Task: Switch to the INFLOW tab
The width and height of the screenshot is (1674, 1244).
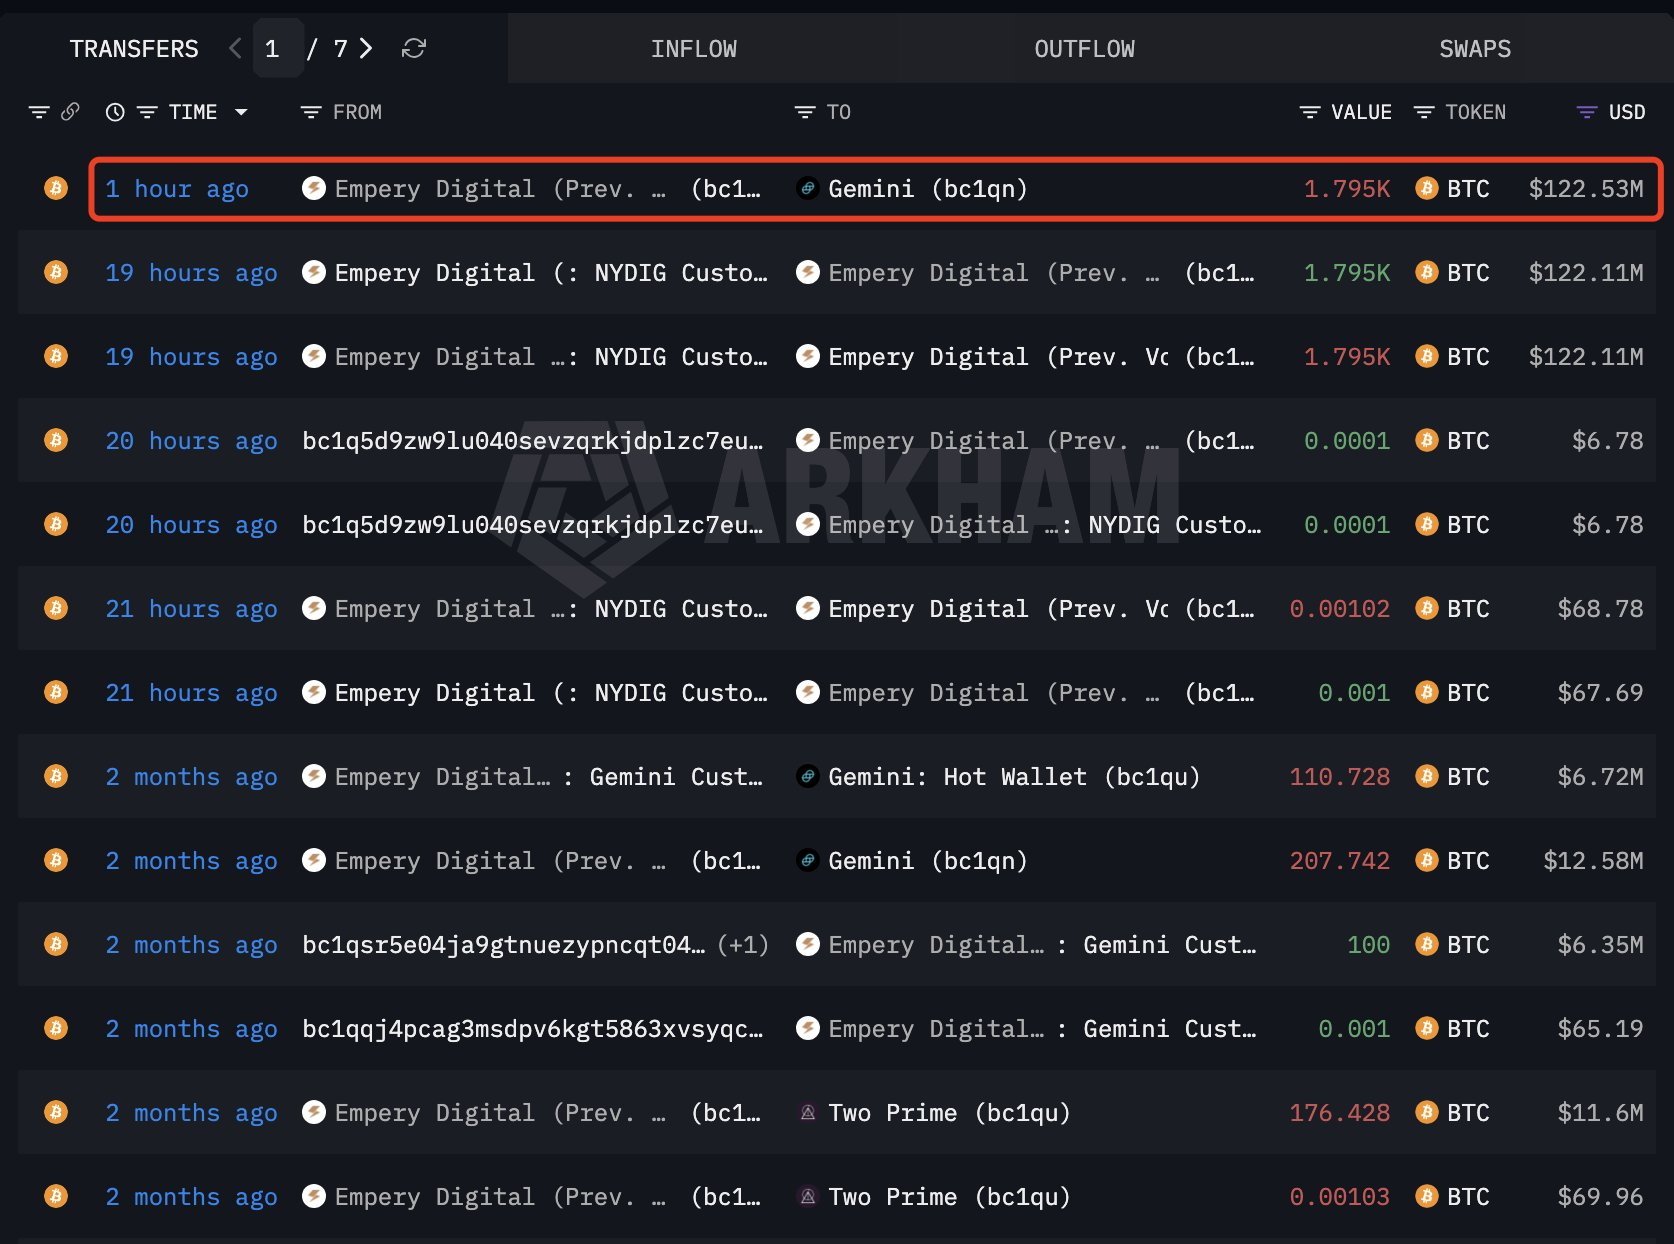Action: click(x=693, y=49)
